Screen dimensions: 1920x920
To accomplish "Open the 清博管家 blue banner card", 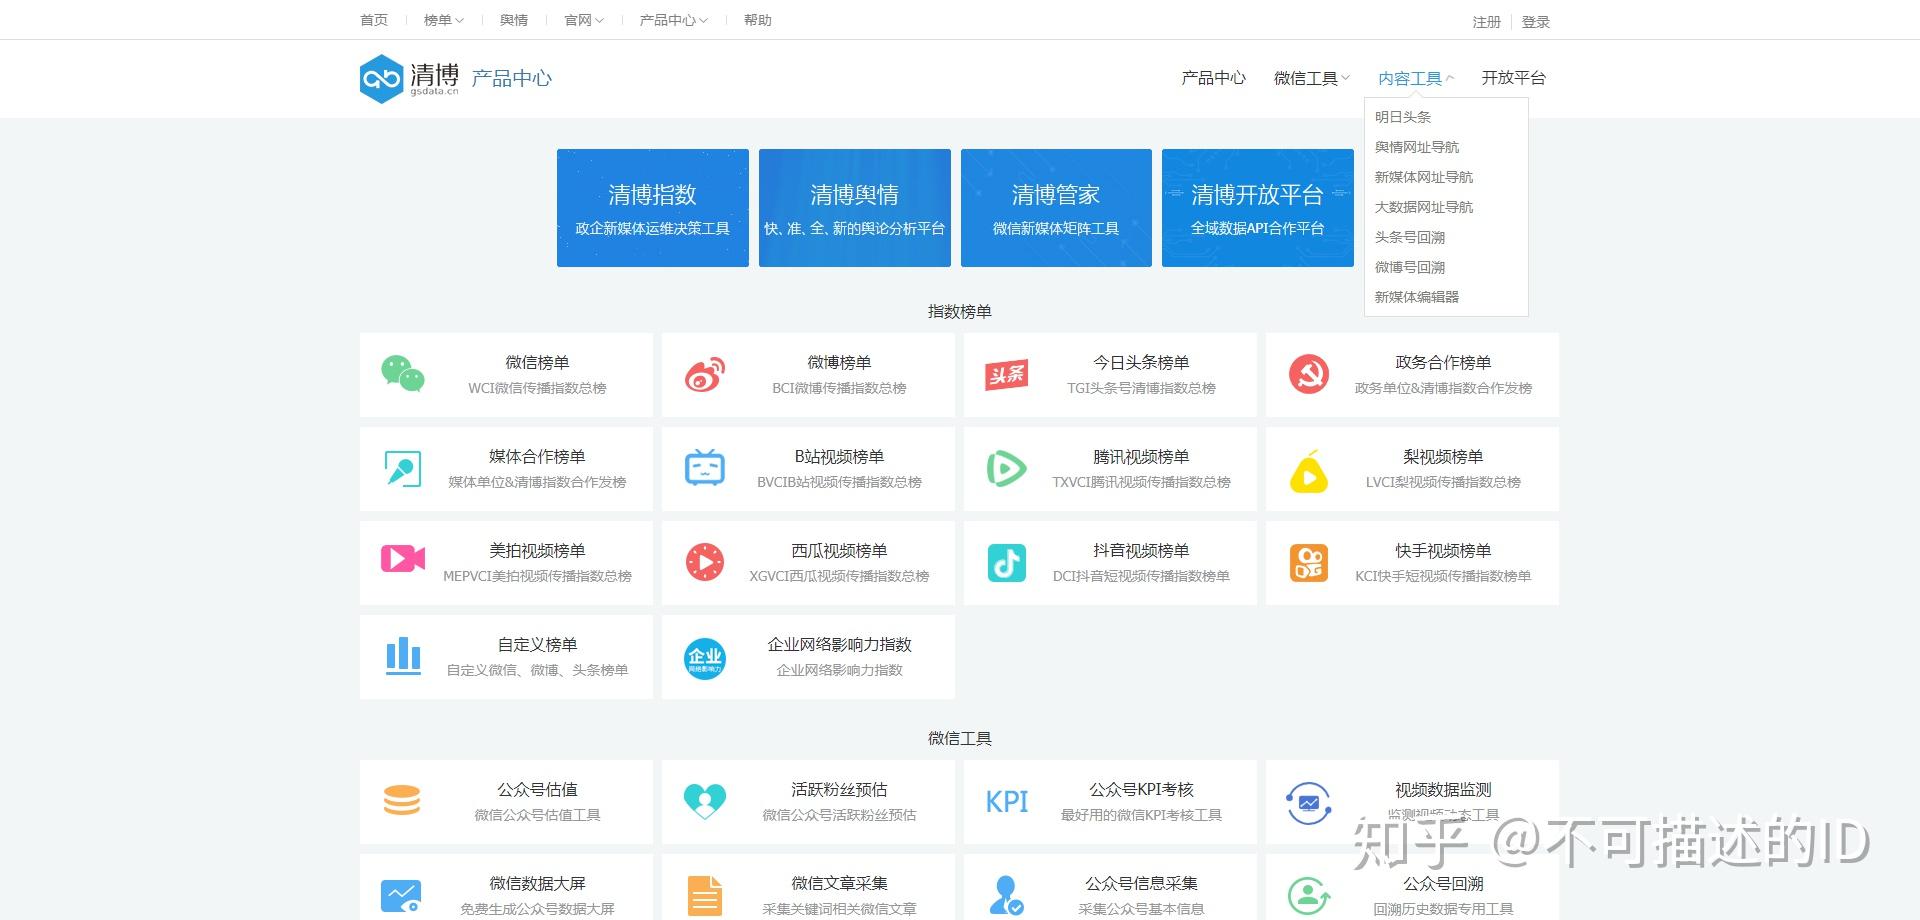I will point(1056,208).
